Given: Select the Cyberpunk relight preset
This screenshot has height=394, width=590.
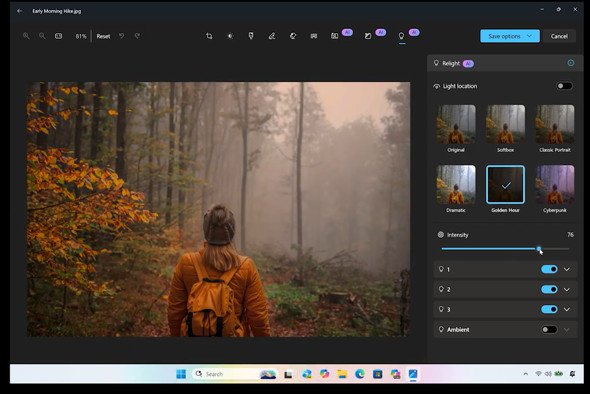Looking at the screenshot, I should pos(555,185).
